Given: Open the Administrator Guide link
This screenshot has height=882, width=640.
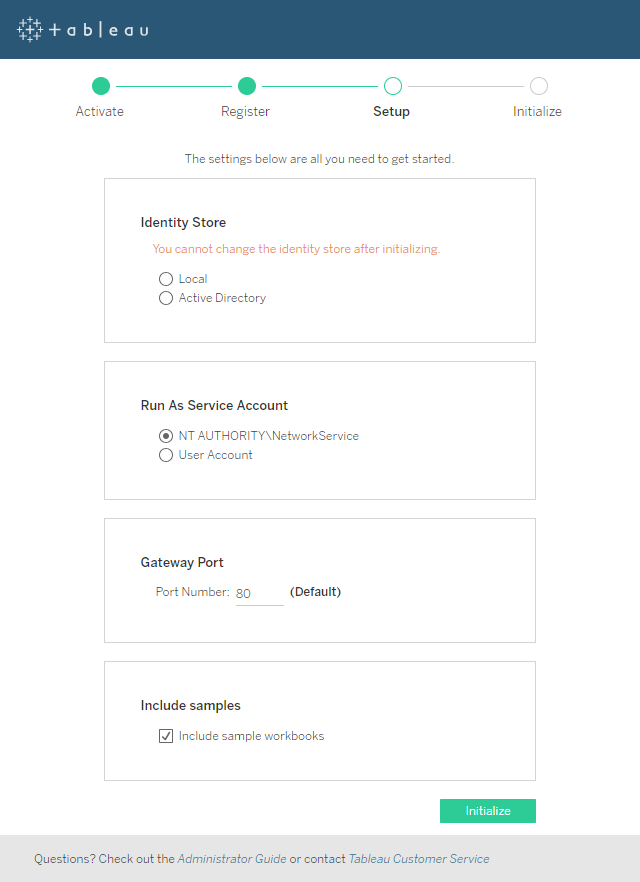Looking at the screenshot, I should tap(232, 859).
